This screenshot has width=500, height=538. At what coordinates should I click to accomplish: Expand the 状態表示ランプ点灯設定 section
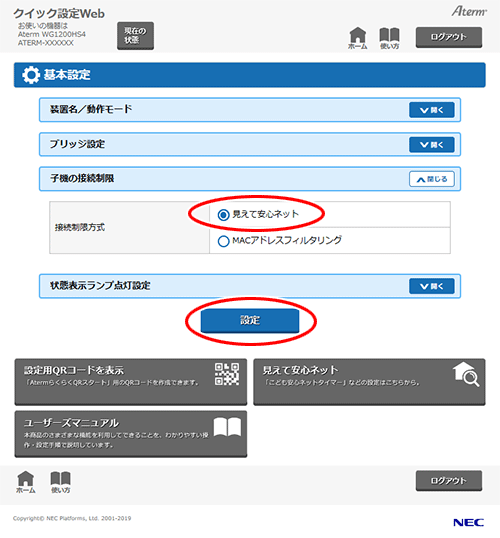pyautogui.click(x=432, y=286)
